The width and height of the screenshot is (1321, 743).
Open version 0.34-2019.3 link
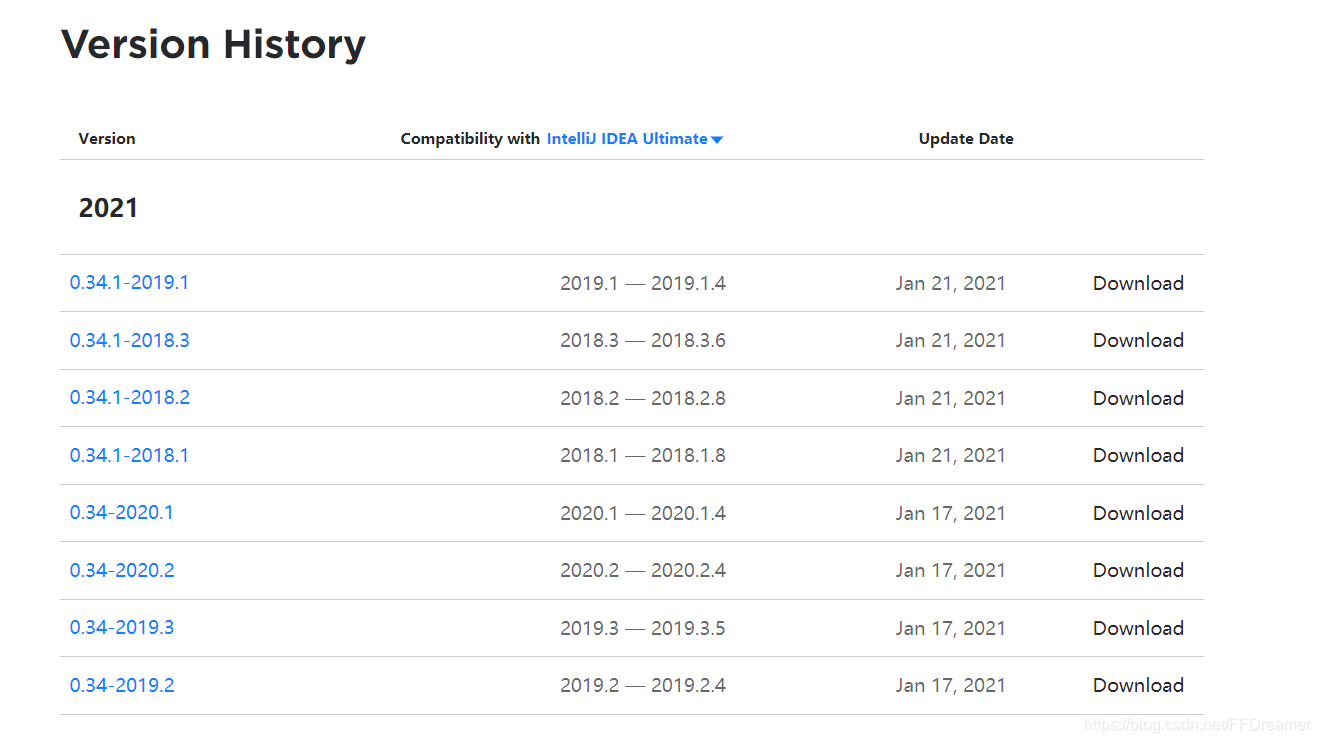click(122, 628)
